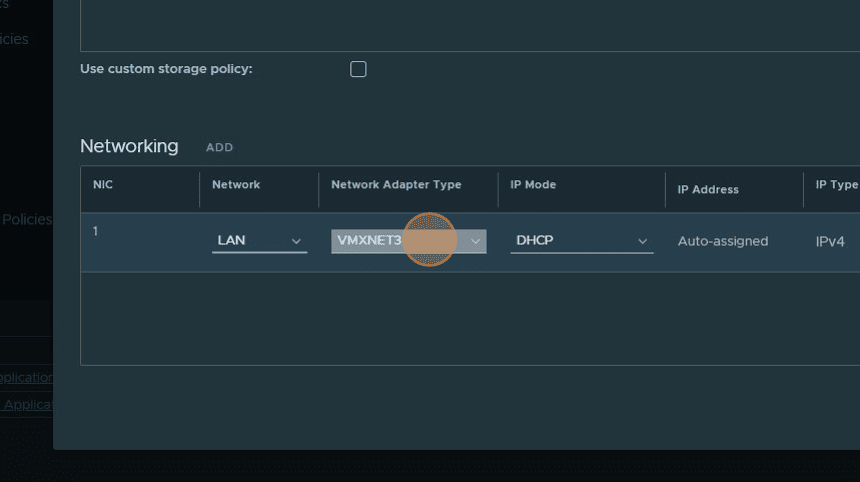Image resolution: width=860 pixels, height=482 pixels.
Task: Open the LAN network dropdown
Action: (259, 241)
